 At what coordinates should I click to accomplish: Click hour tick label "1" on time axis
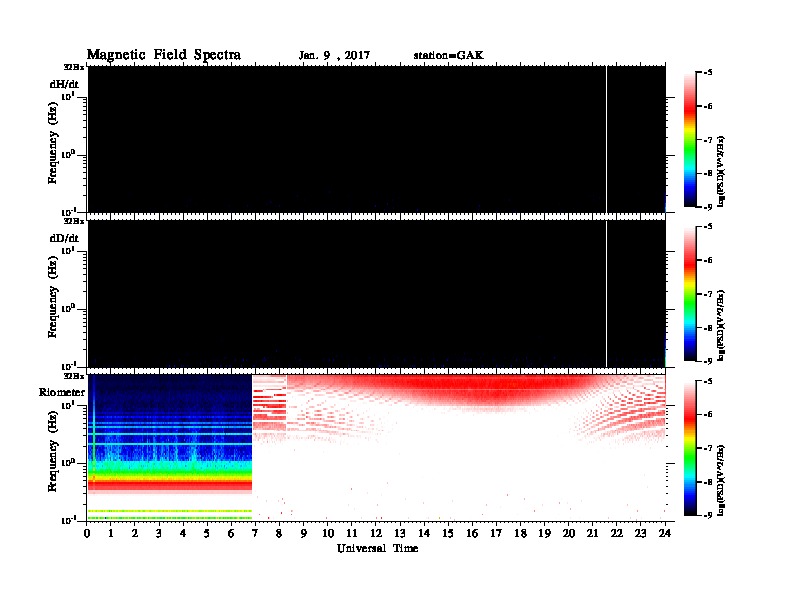click(111, 534)
